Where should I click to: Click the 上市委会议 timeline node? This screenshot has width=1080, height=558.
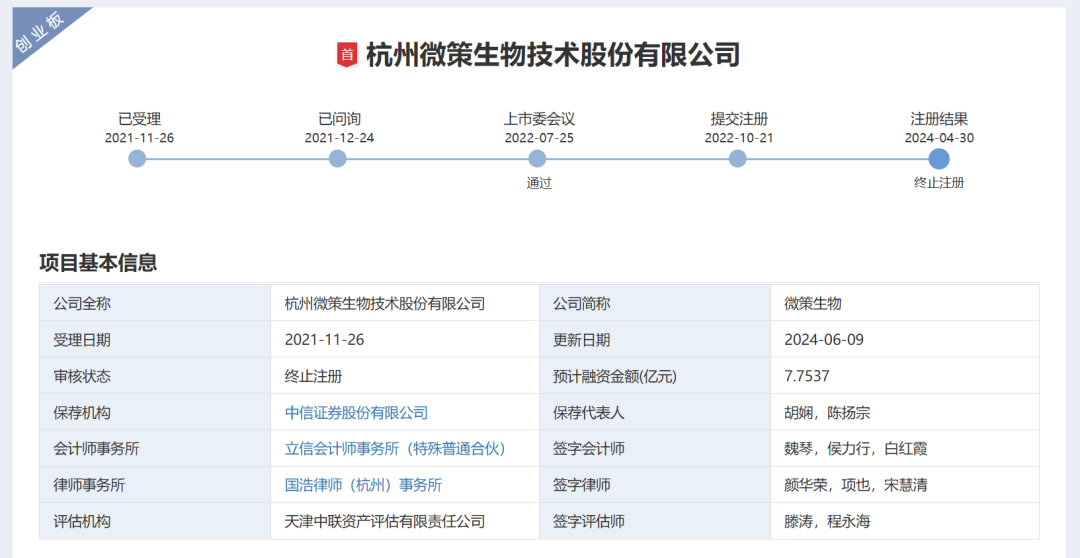point(538,158)
